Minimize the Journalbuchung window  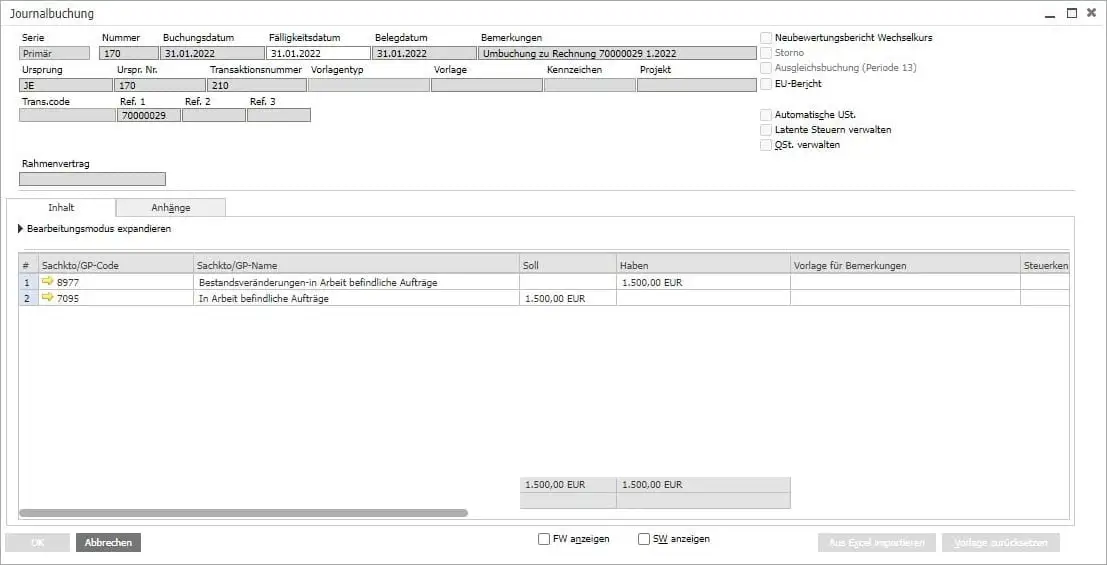1049,14
